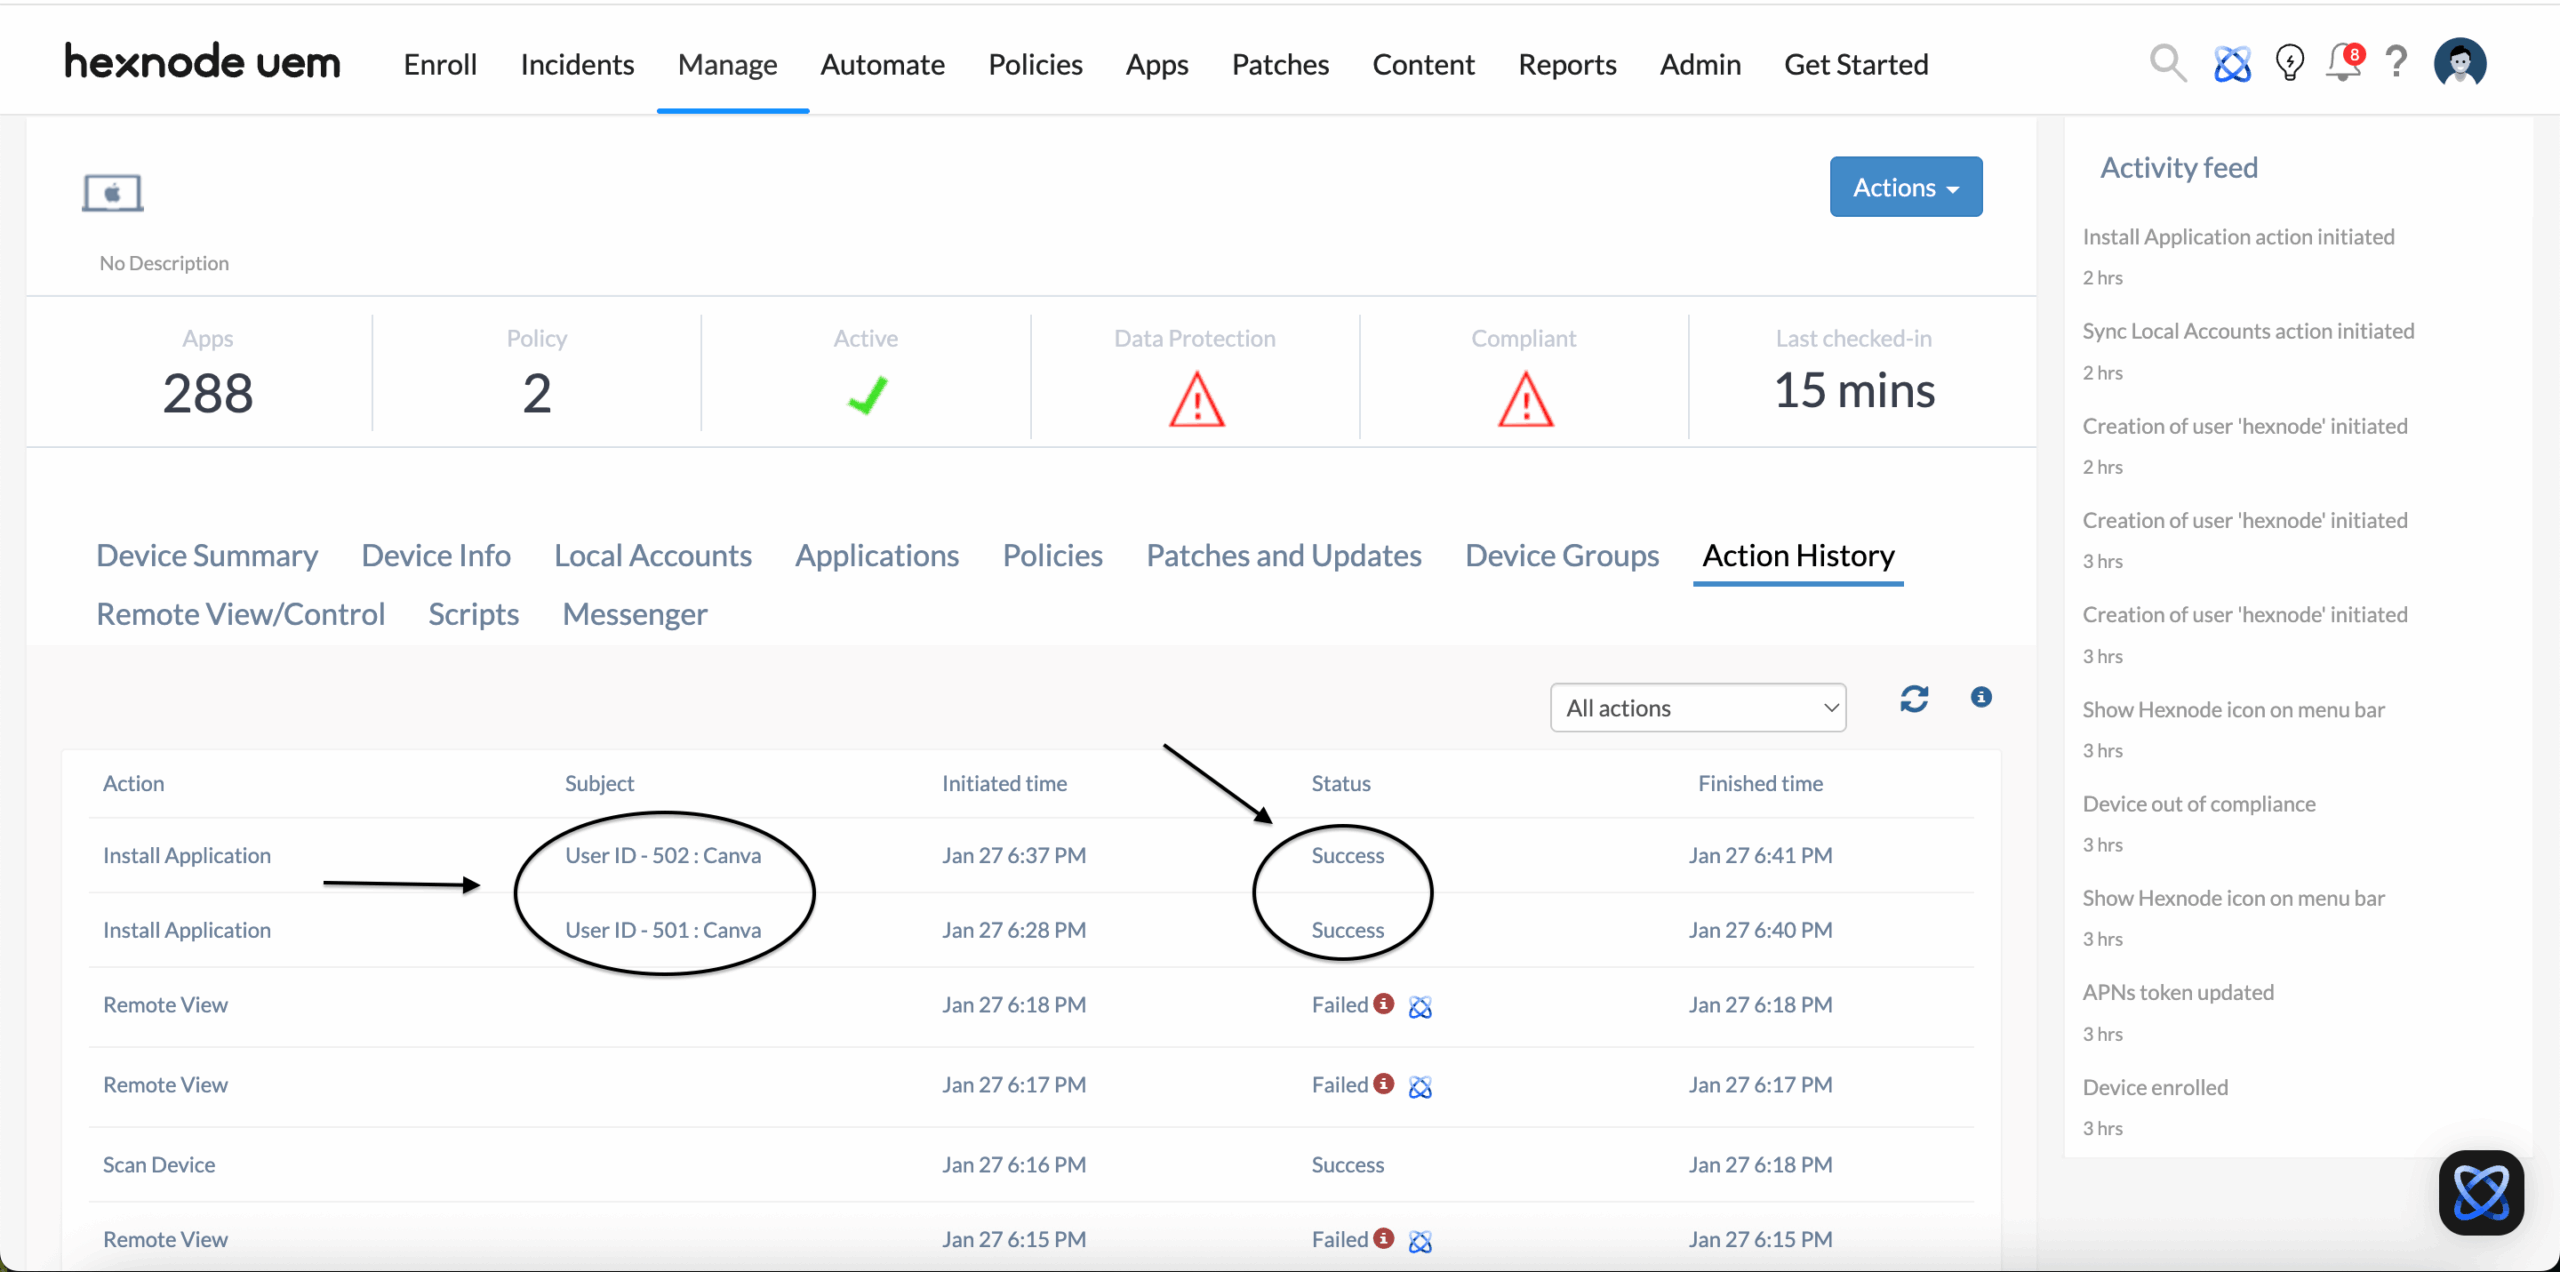Open the user profile avatar
The width and height of the screenshot is (2560, 1272).
(x=2460, y=63)
